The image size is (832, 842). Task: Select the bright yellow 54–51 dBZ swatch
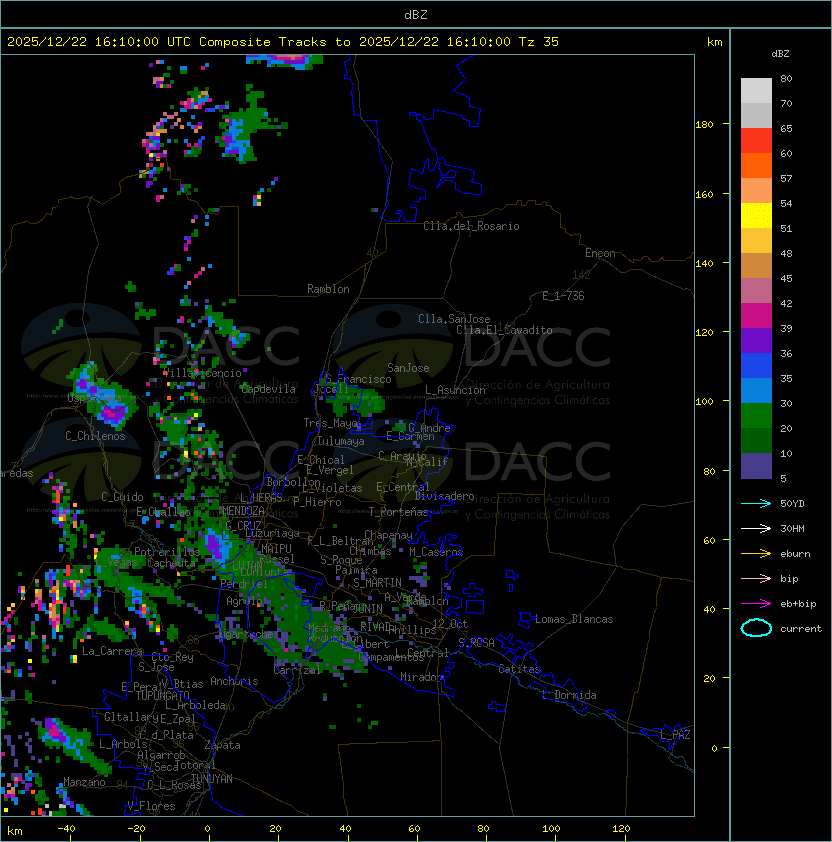click(756, 215)
